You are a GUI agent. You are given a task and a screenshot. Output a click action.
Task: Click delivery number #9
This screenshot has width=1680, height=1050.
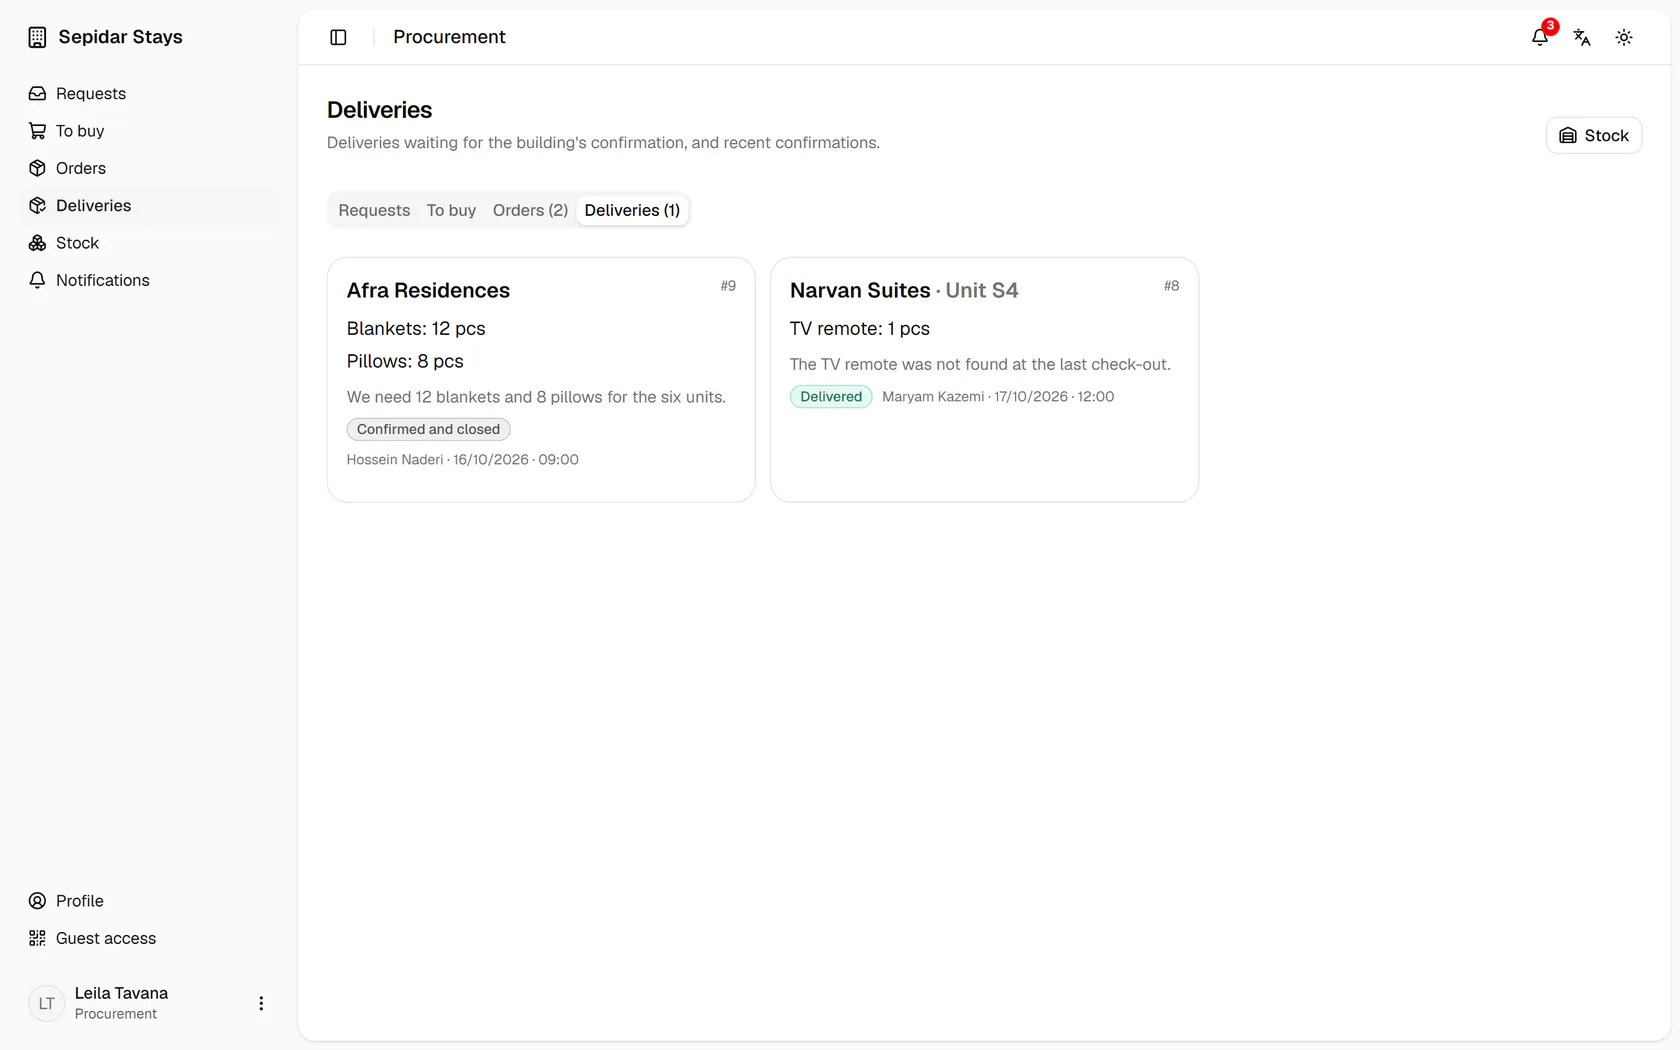point(728,286)
